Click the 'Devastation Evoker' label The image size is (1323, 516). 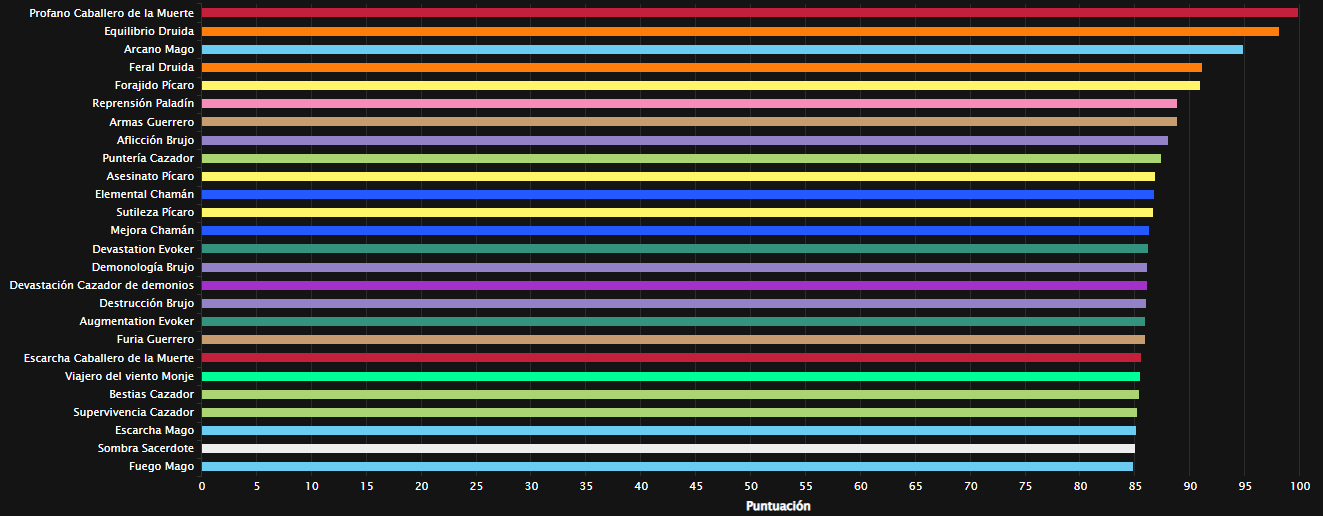[143, 248]
